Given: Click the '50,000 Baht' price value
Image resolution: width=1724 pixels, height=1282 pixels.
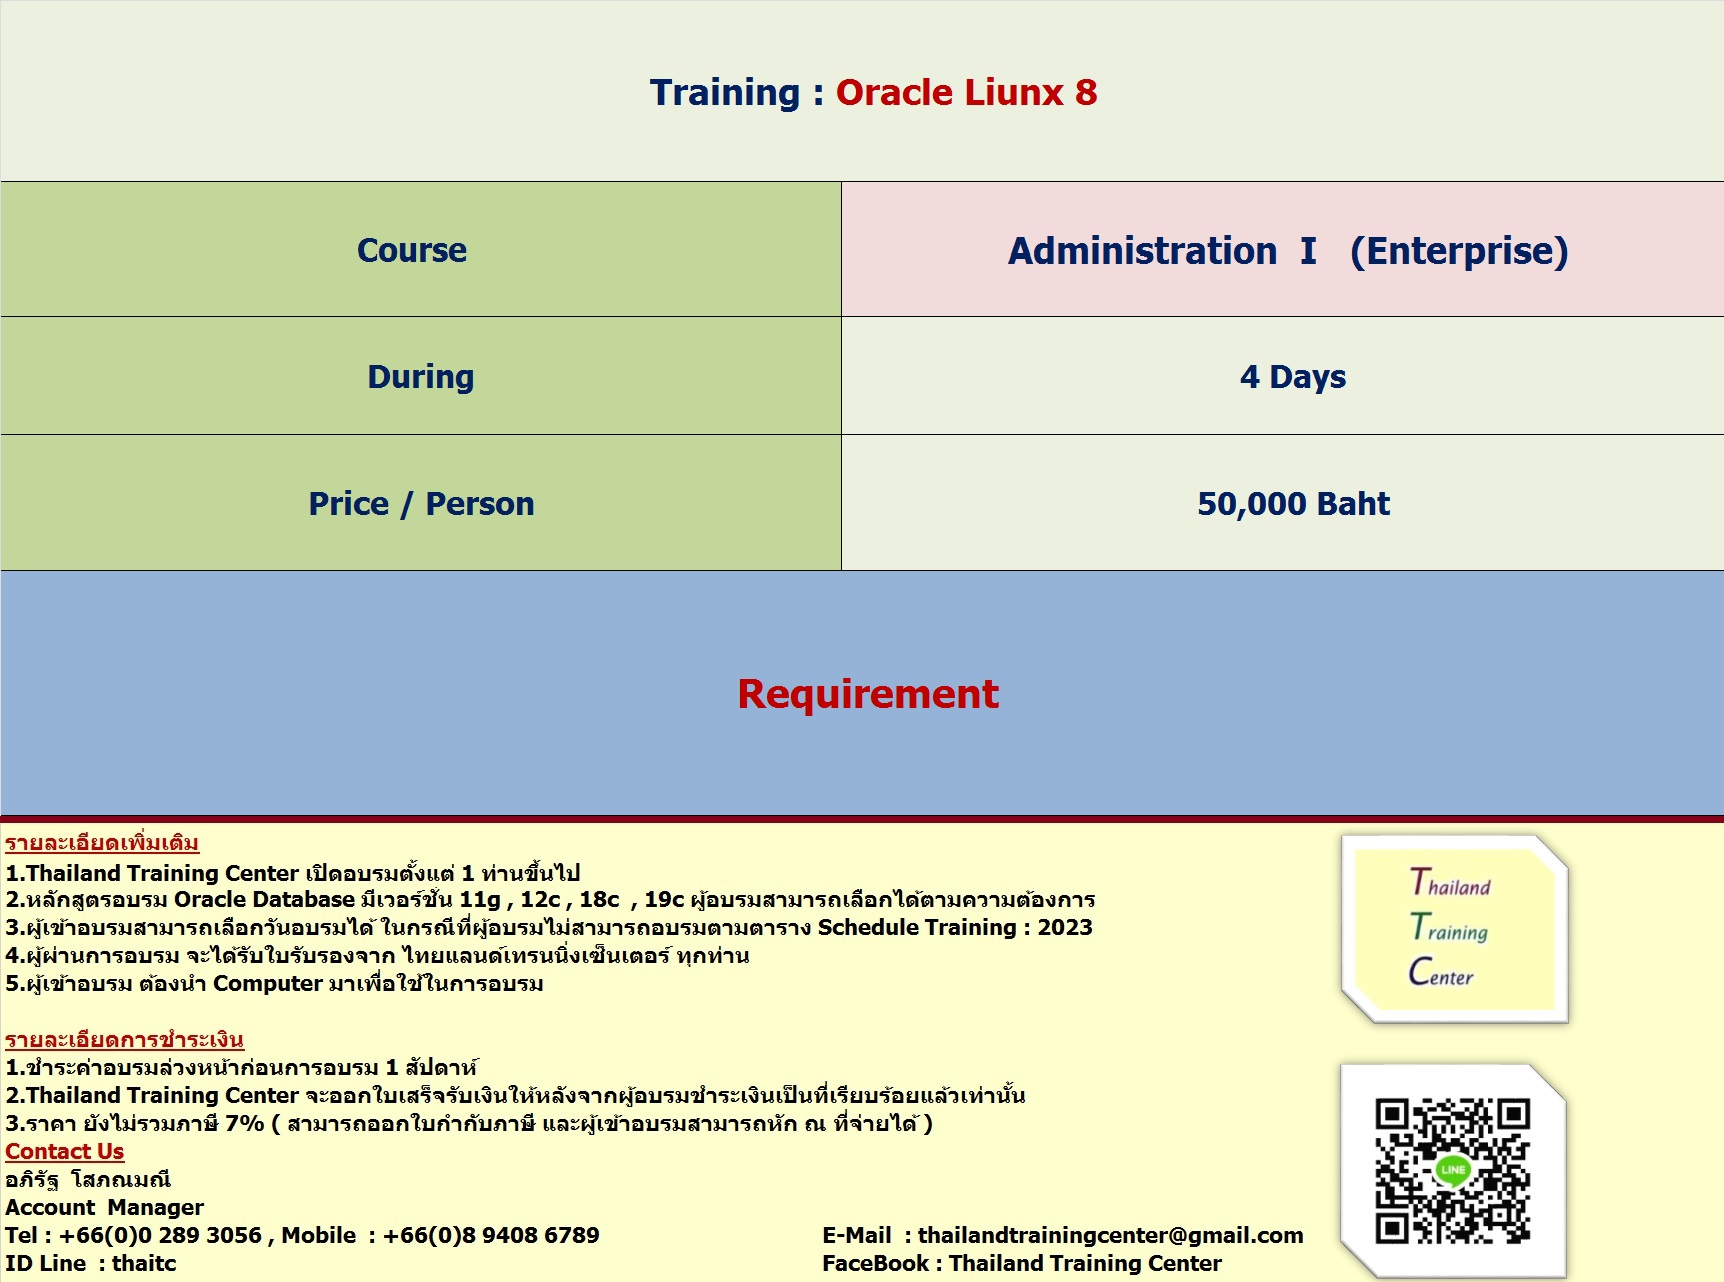Looking at the screenshot, I should click(1293, 503).
